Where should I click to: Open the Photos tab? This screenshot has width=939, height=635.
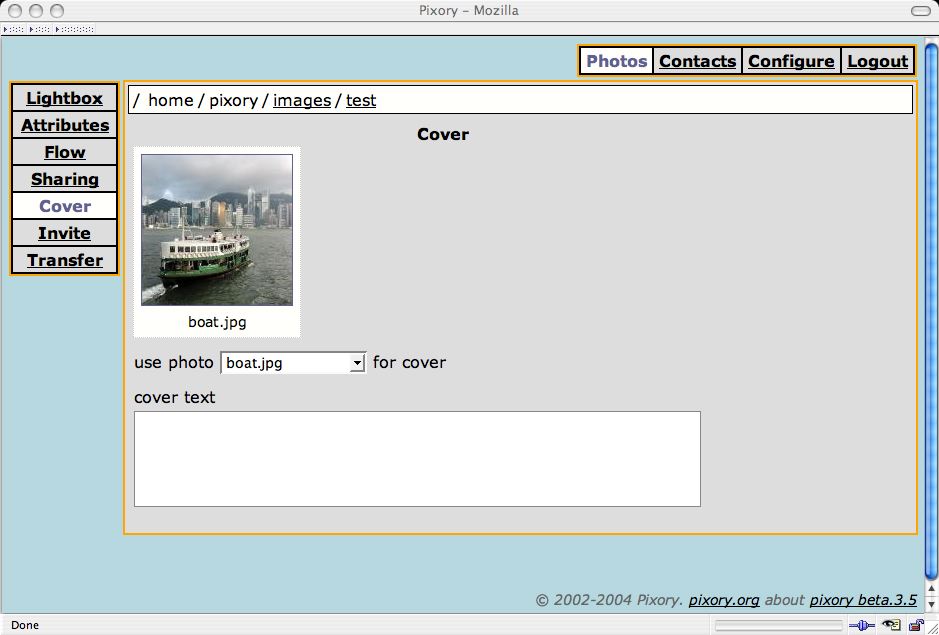coord(616,61)
